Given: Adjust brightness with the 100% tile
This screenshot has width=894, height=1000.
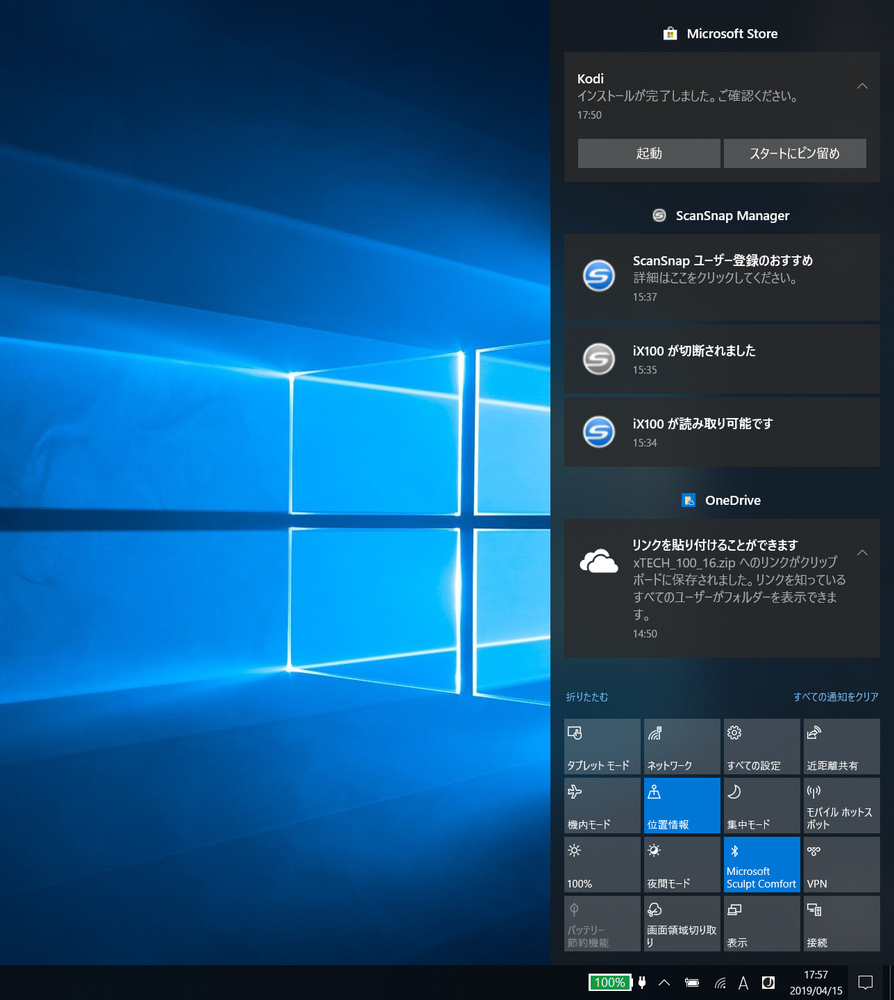Looking at the screenshot, I should [x=601, y=864].
